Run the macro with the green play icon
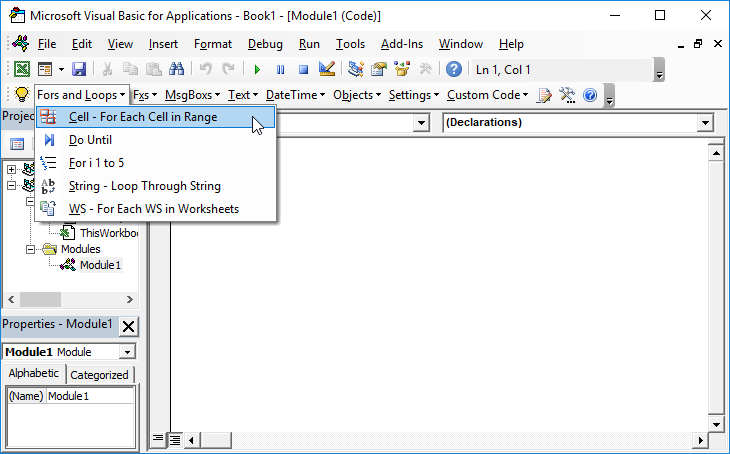730x454 pixels. pyautogui.click(x=257, y=70)
